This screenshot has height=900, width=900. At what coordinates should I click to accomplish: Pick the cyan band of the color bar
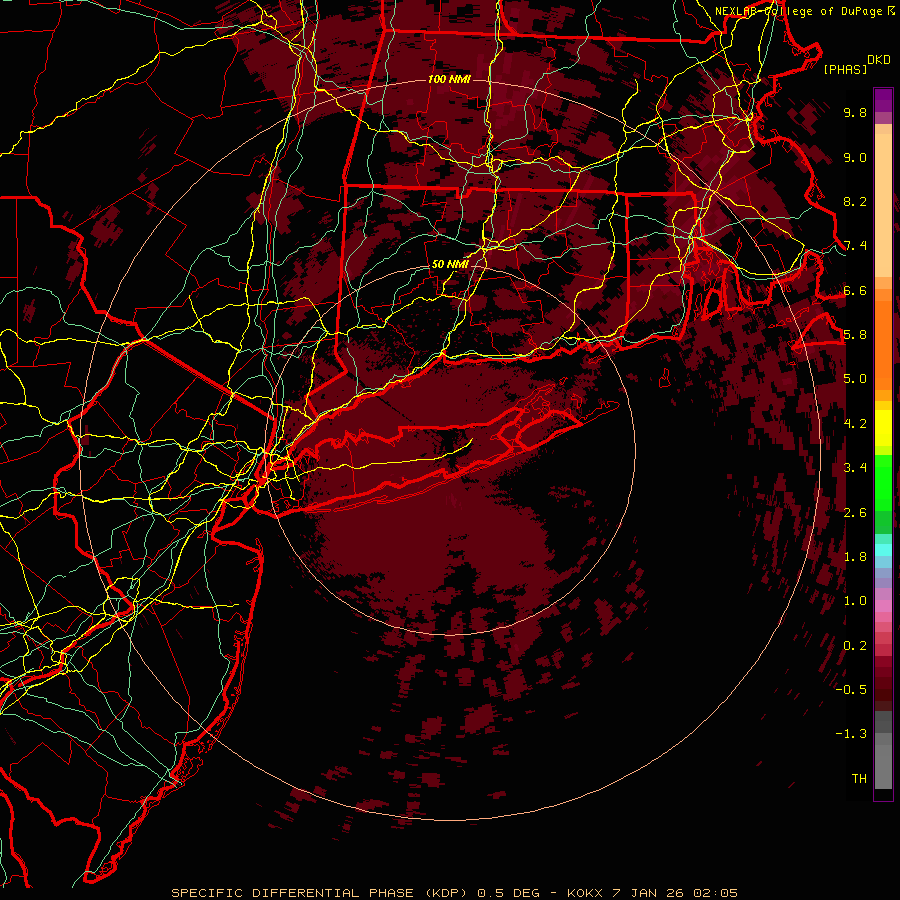click(883, 550)
